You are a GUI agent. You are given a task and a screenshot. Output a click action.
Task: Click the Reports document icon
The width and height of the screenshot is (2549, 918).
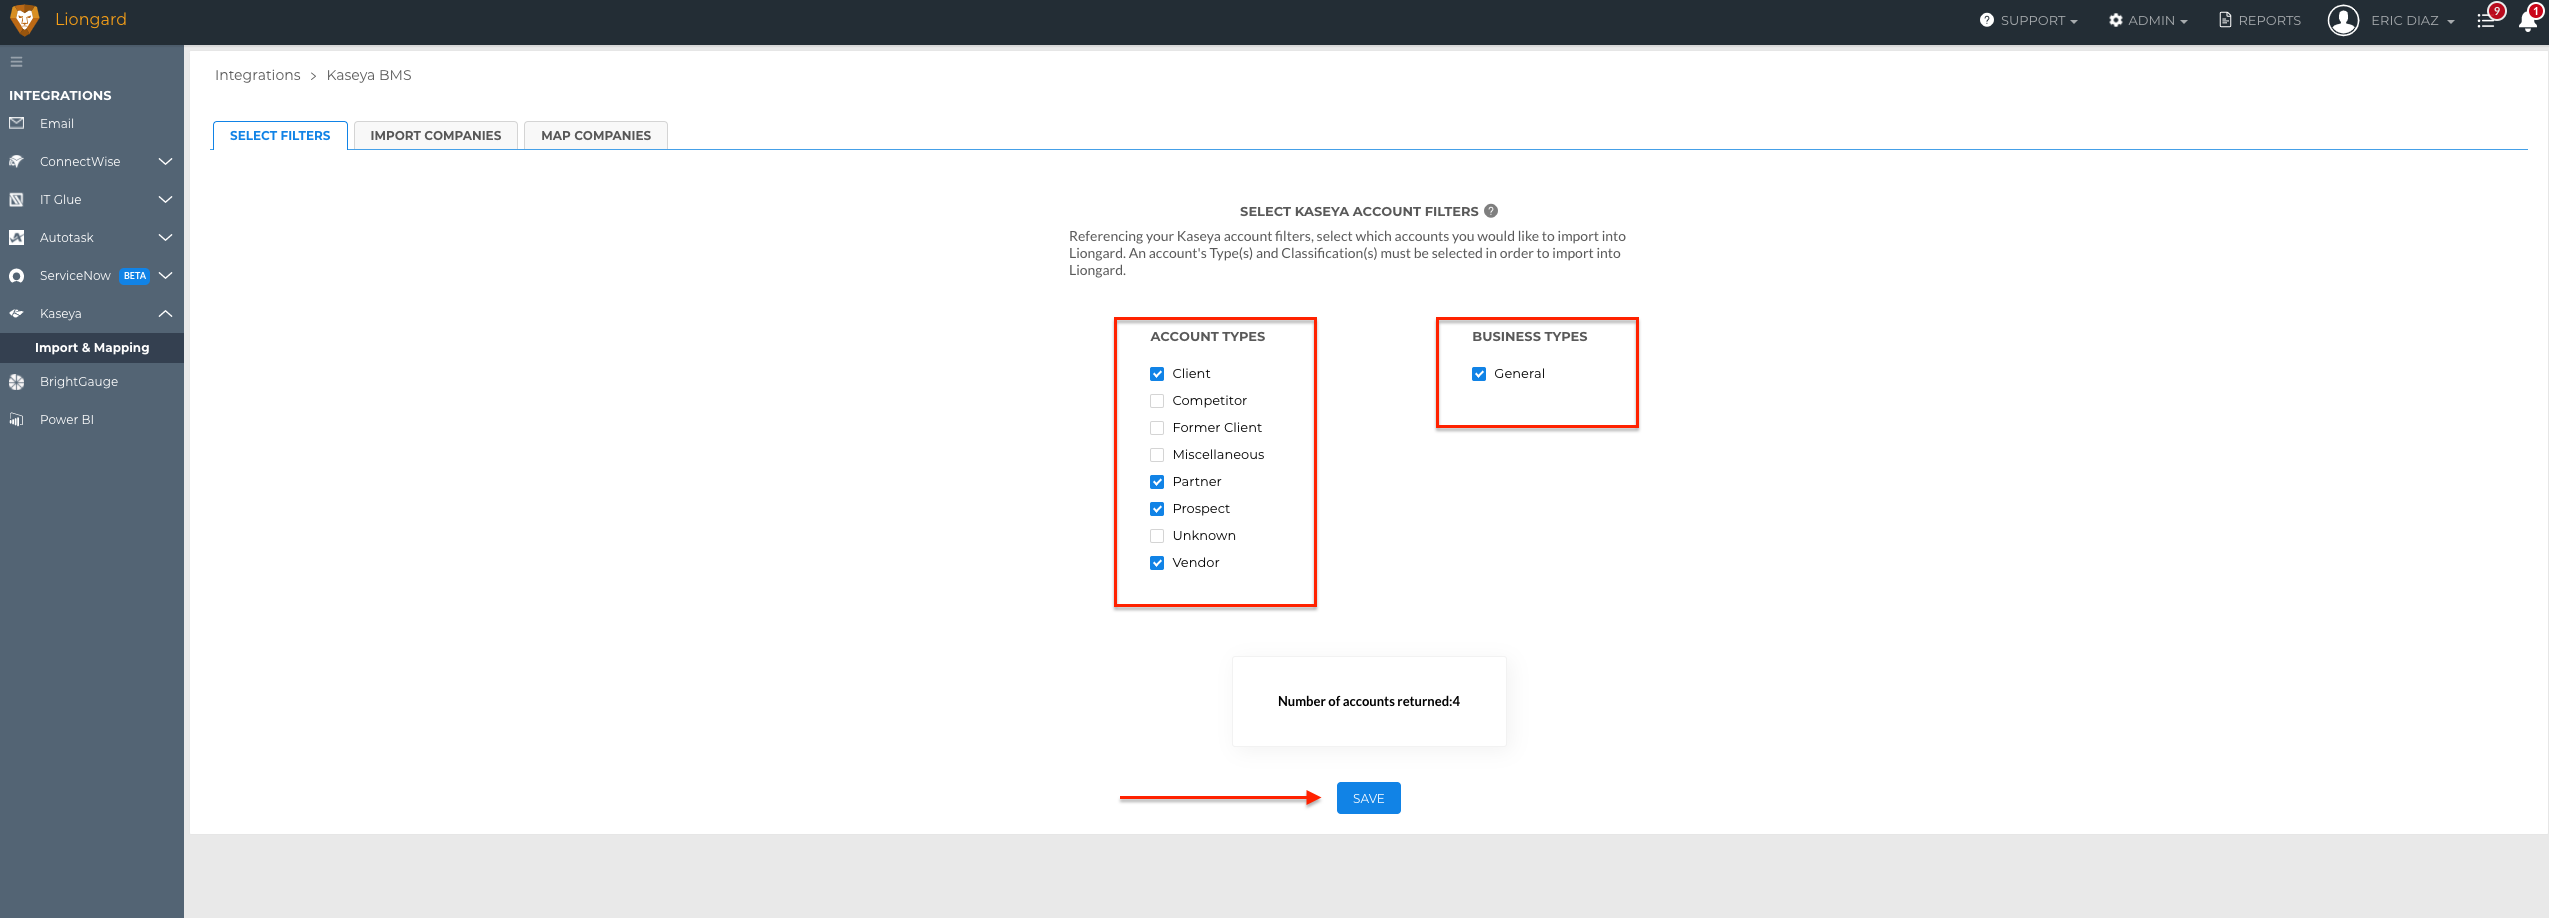pyautogui.click(x=2225, y=20)
